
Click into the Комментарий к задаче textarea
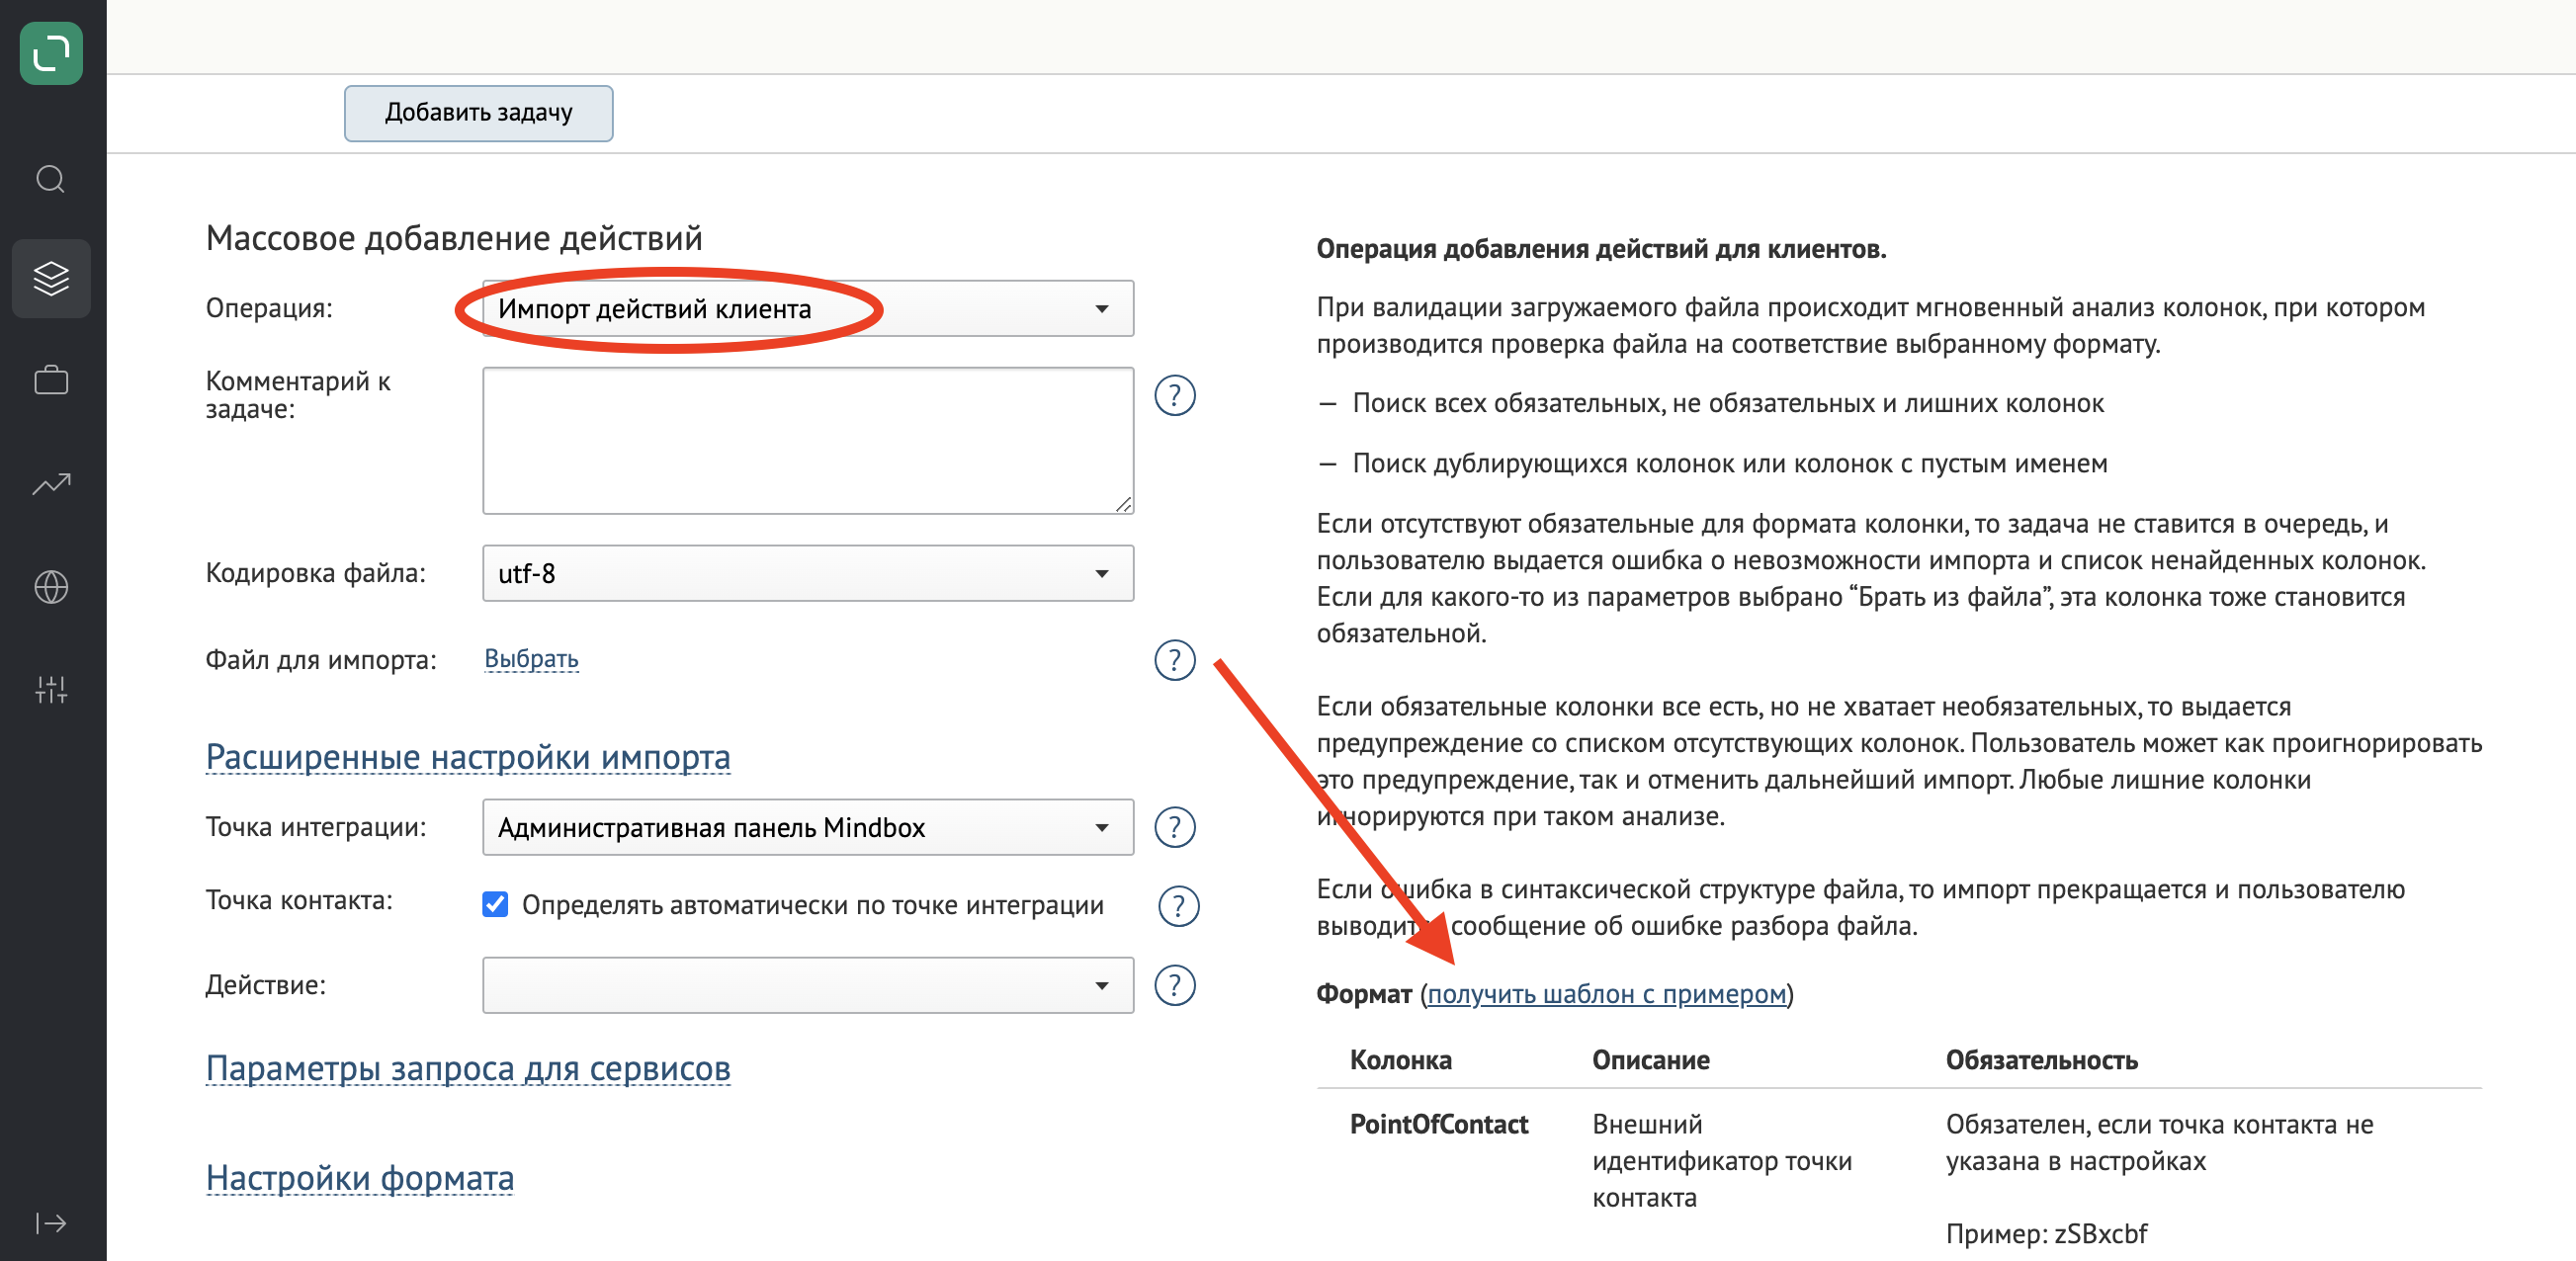(x=808, y=441)
